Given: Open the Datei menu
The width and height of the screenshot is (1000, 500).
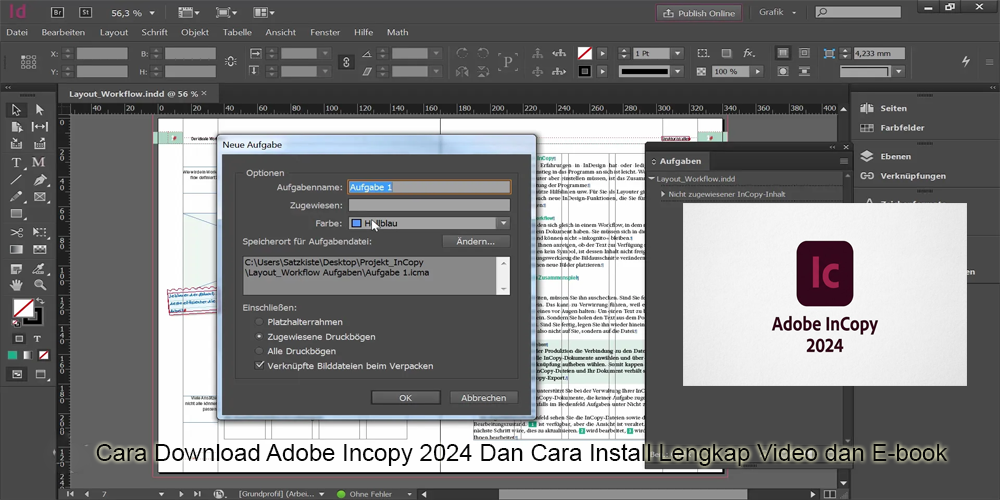Looking at the screenshot, I should (x=17, y=32).
